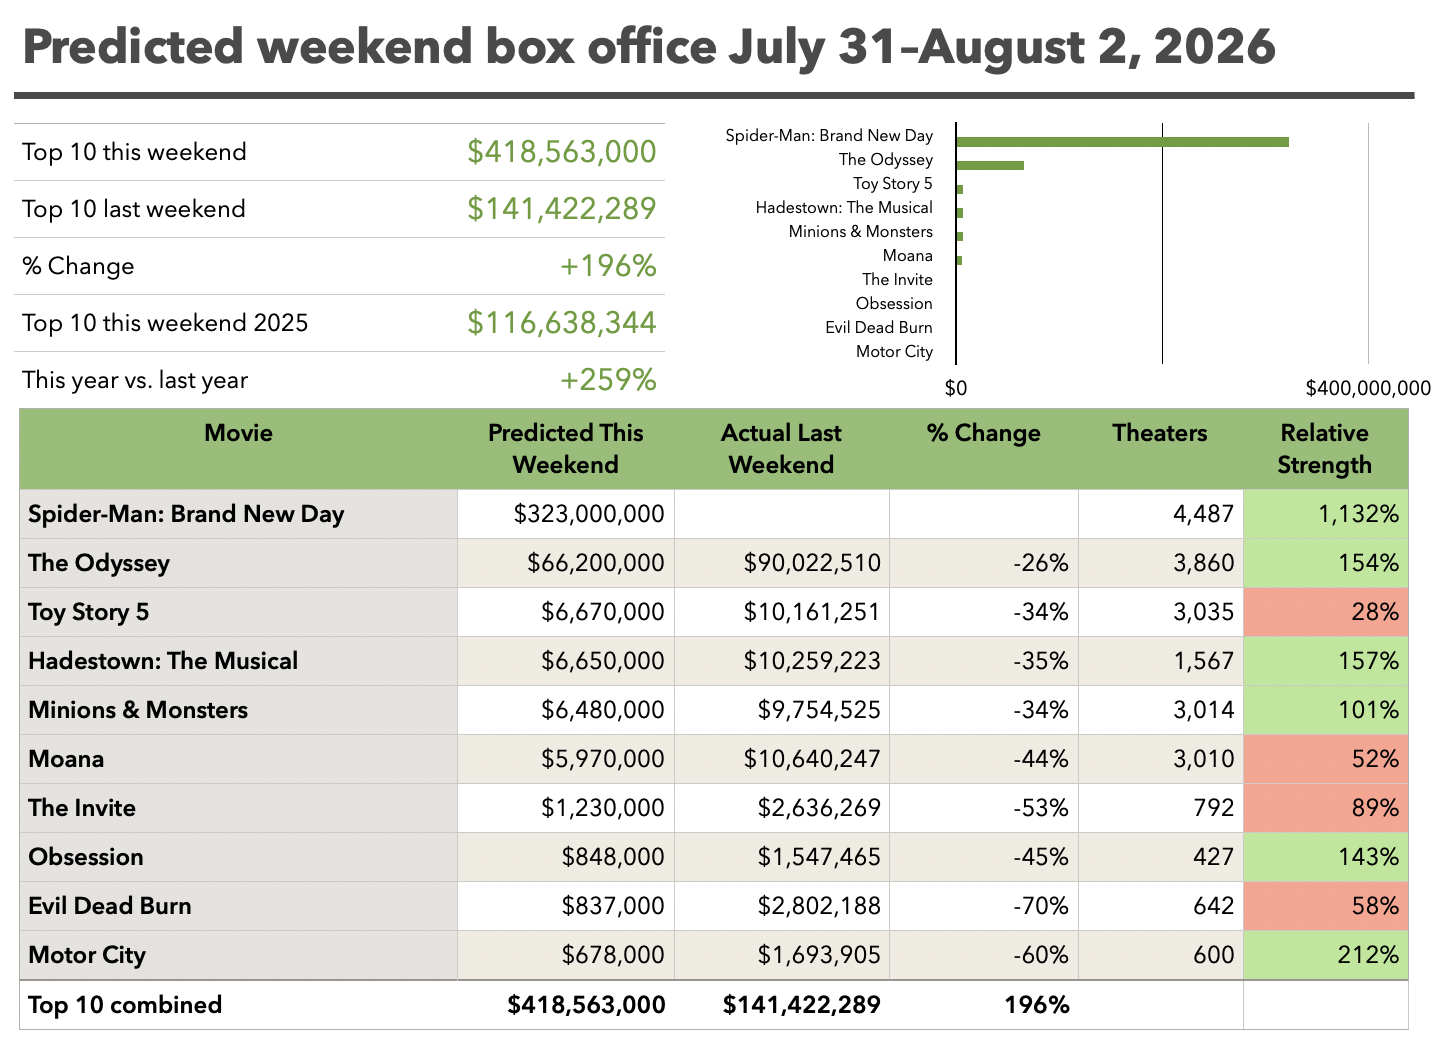
Task: Select the $2,802,188 actual cell
Action: tap(782, 906)
